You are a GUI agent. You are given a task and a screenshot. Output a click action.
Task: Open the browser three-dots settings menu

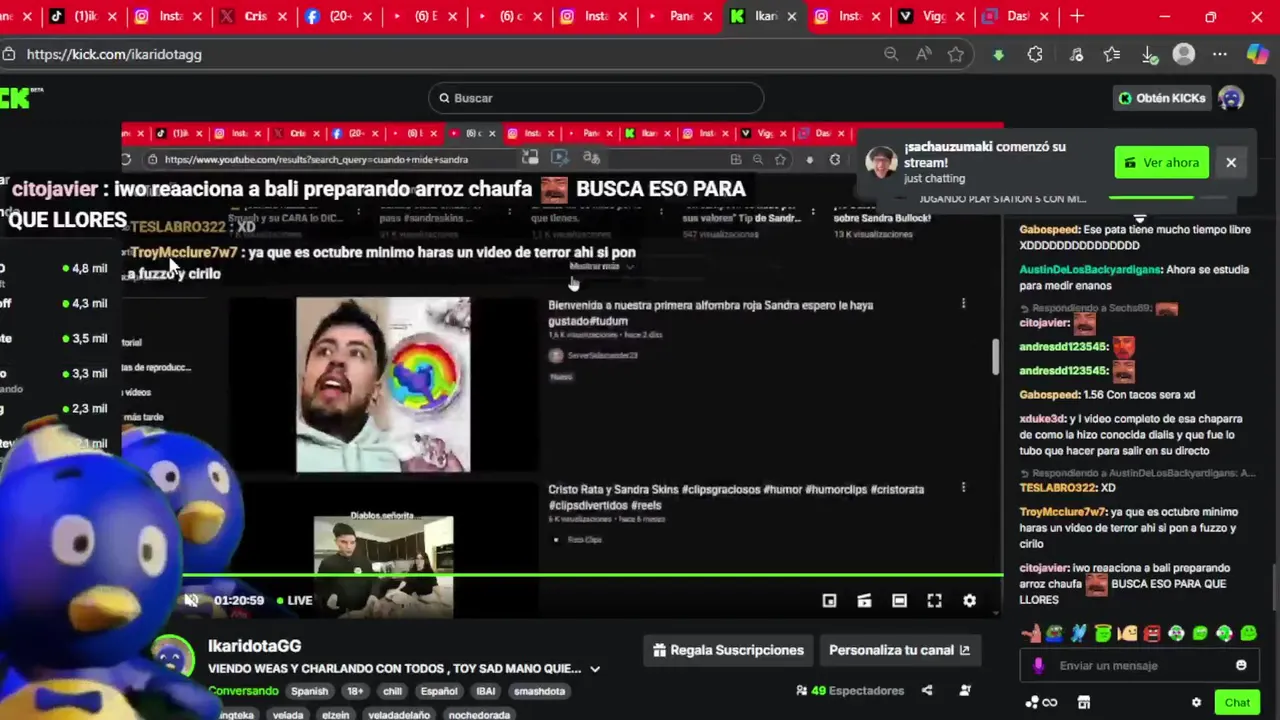point(1220,54)
